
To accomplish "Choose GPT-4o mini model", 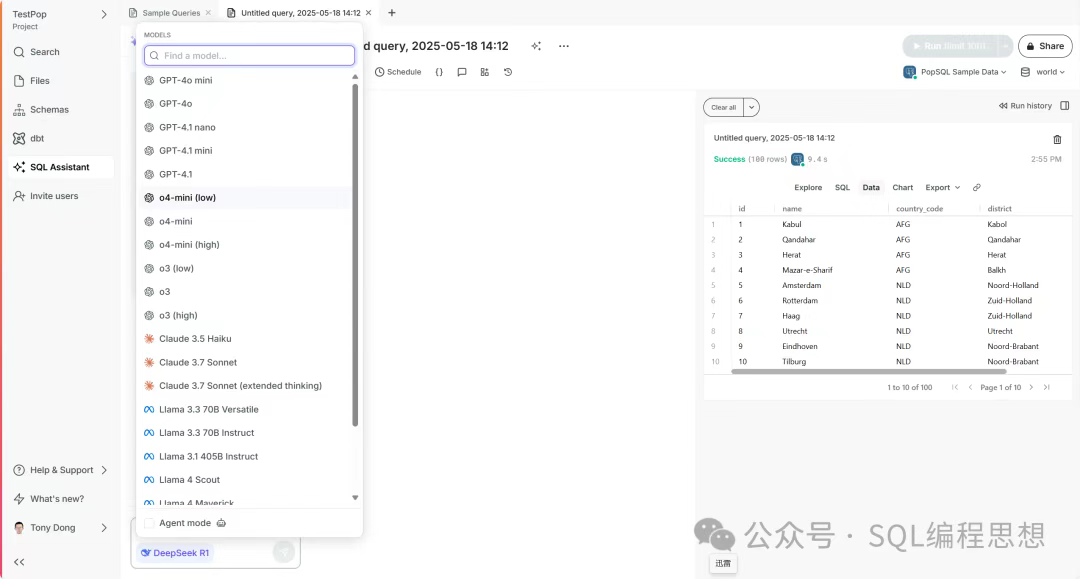I will pos(185,81).
